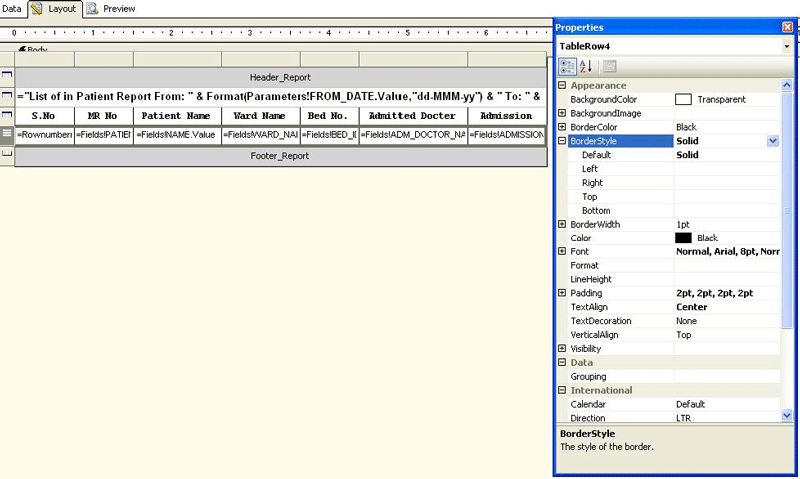Expand the BorderColor property
The image size is (800, 479).
point(562,127)
